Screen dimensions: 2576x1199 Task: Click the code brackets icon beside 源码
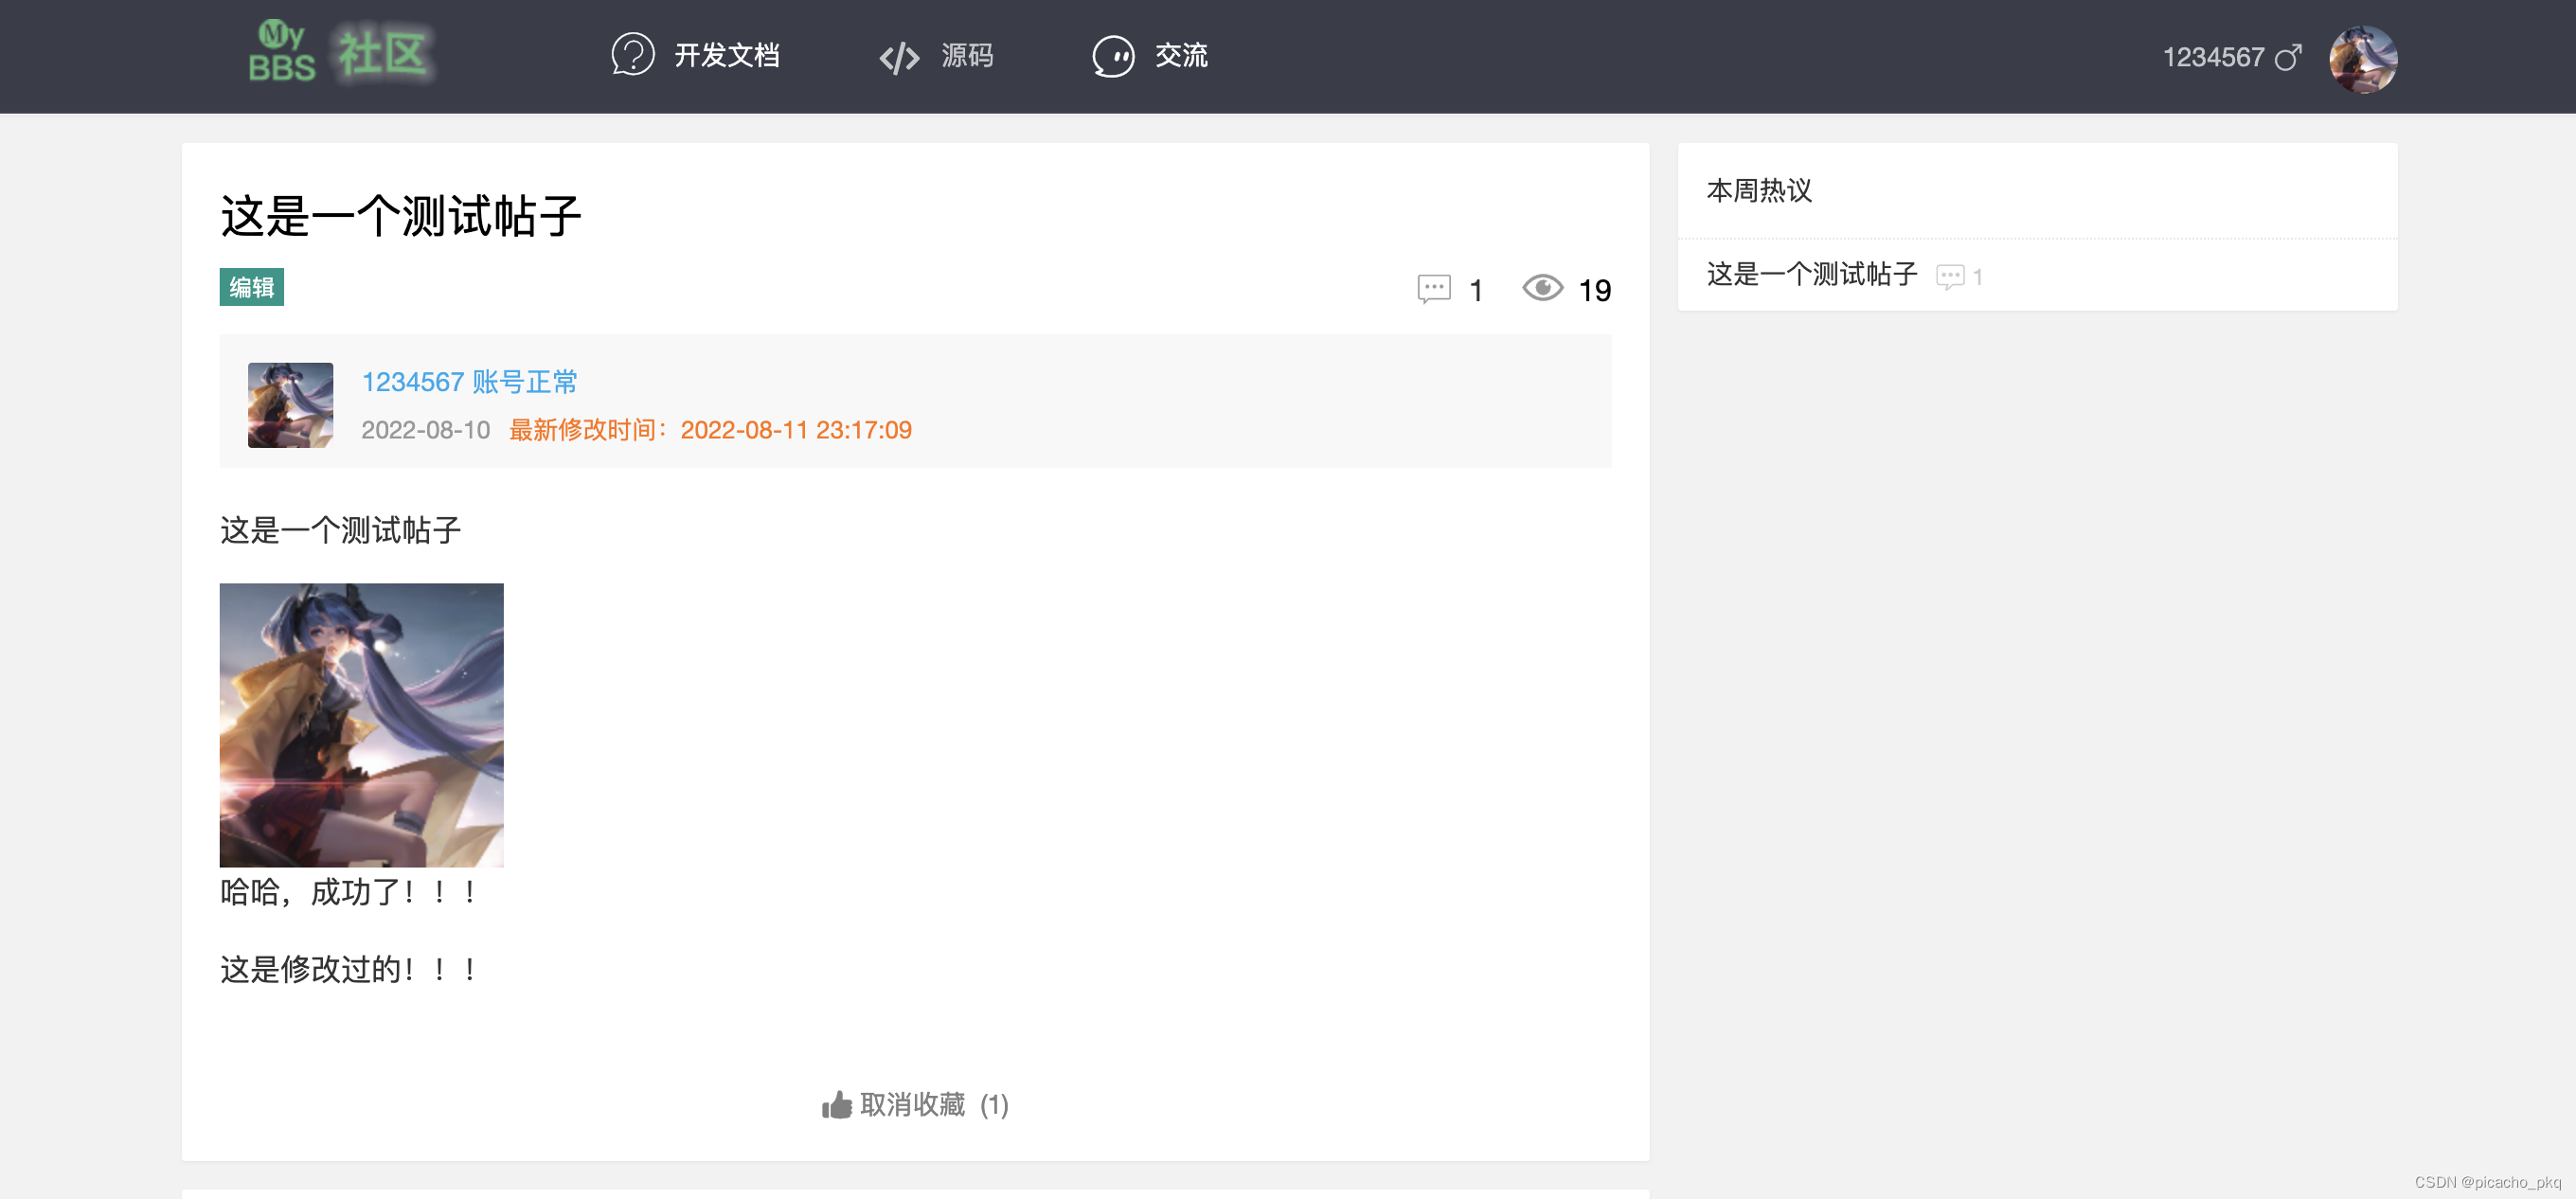(898, 57)
